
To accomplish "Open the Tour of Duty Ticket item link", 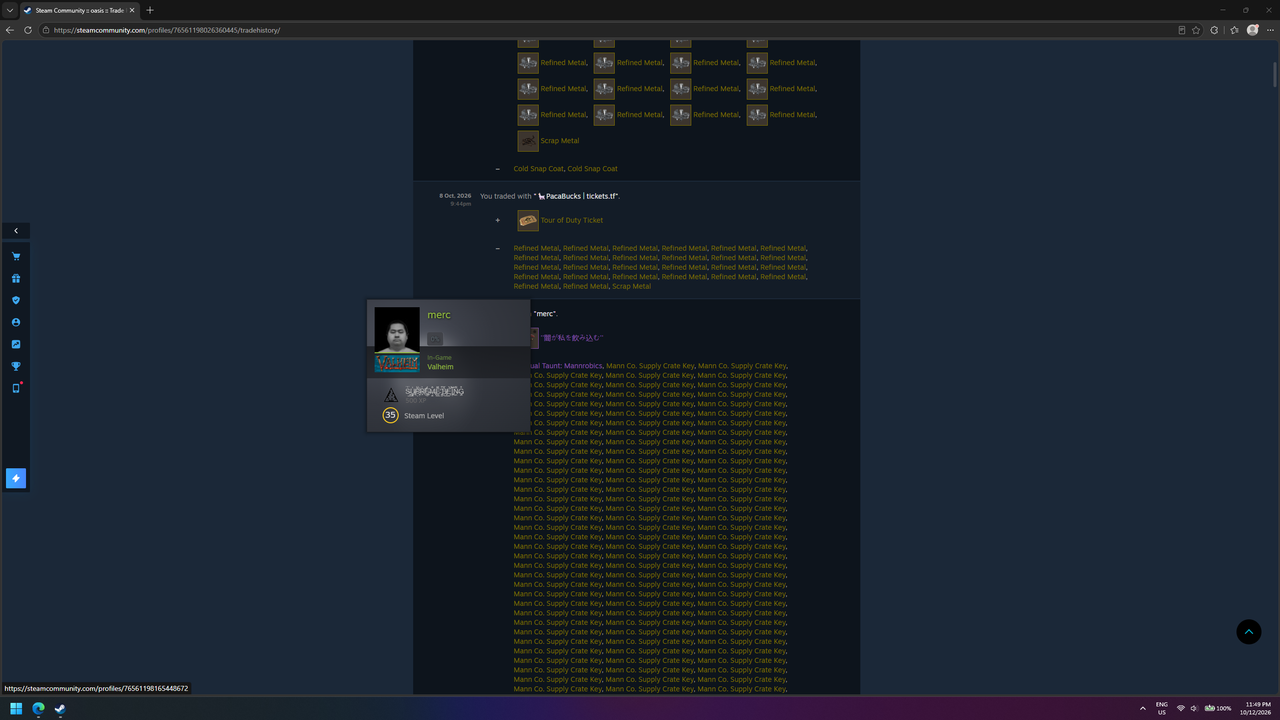I will 572,220.
